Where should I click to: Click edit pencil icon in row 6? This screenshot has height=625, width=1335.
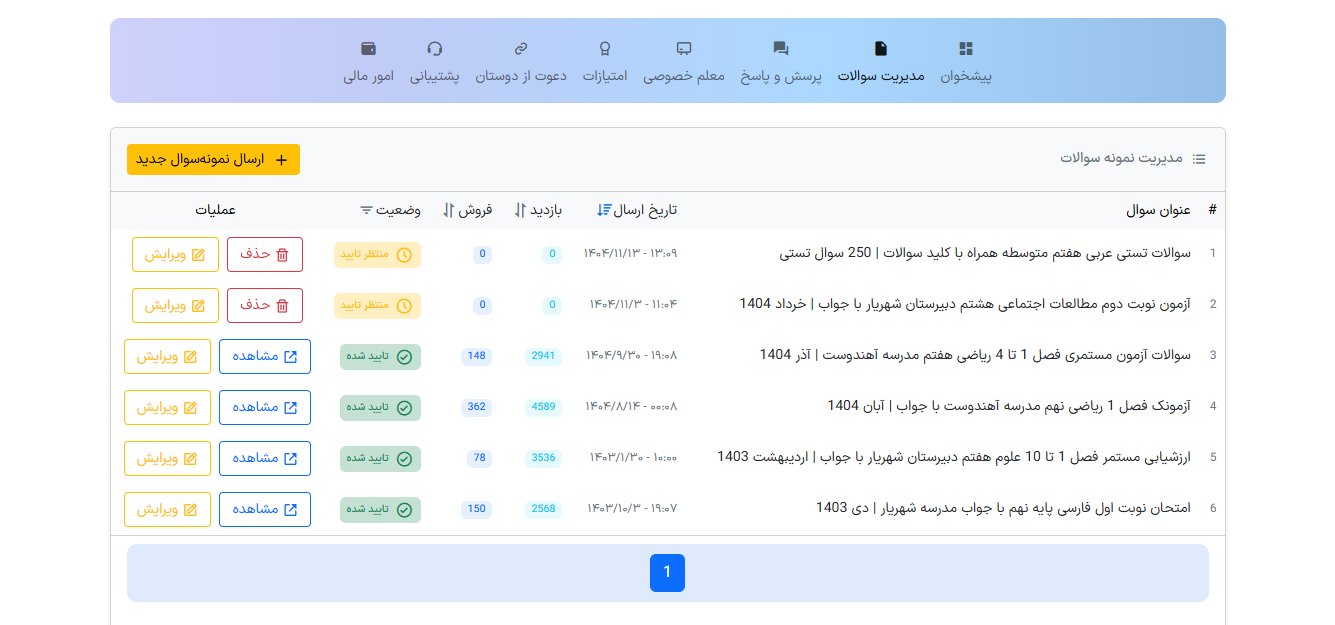(x=190, y=509)
